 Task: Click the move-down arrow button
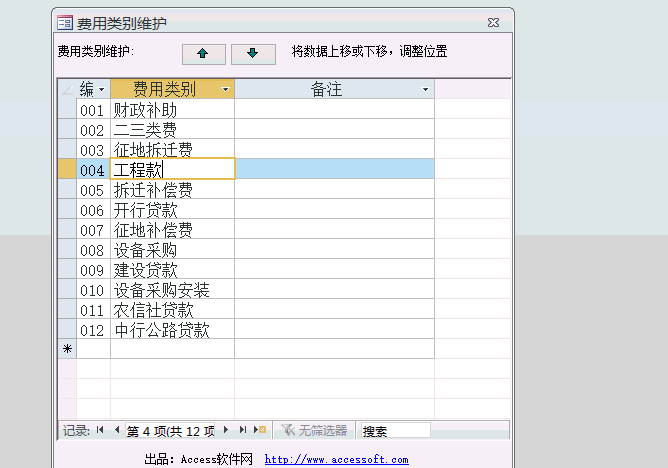[x=253, y=54]
